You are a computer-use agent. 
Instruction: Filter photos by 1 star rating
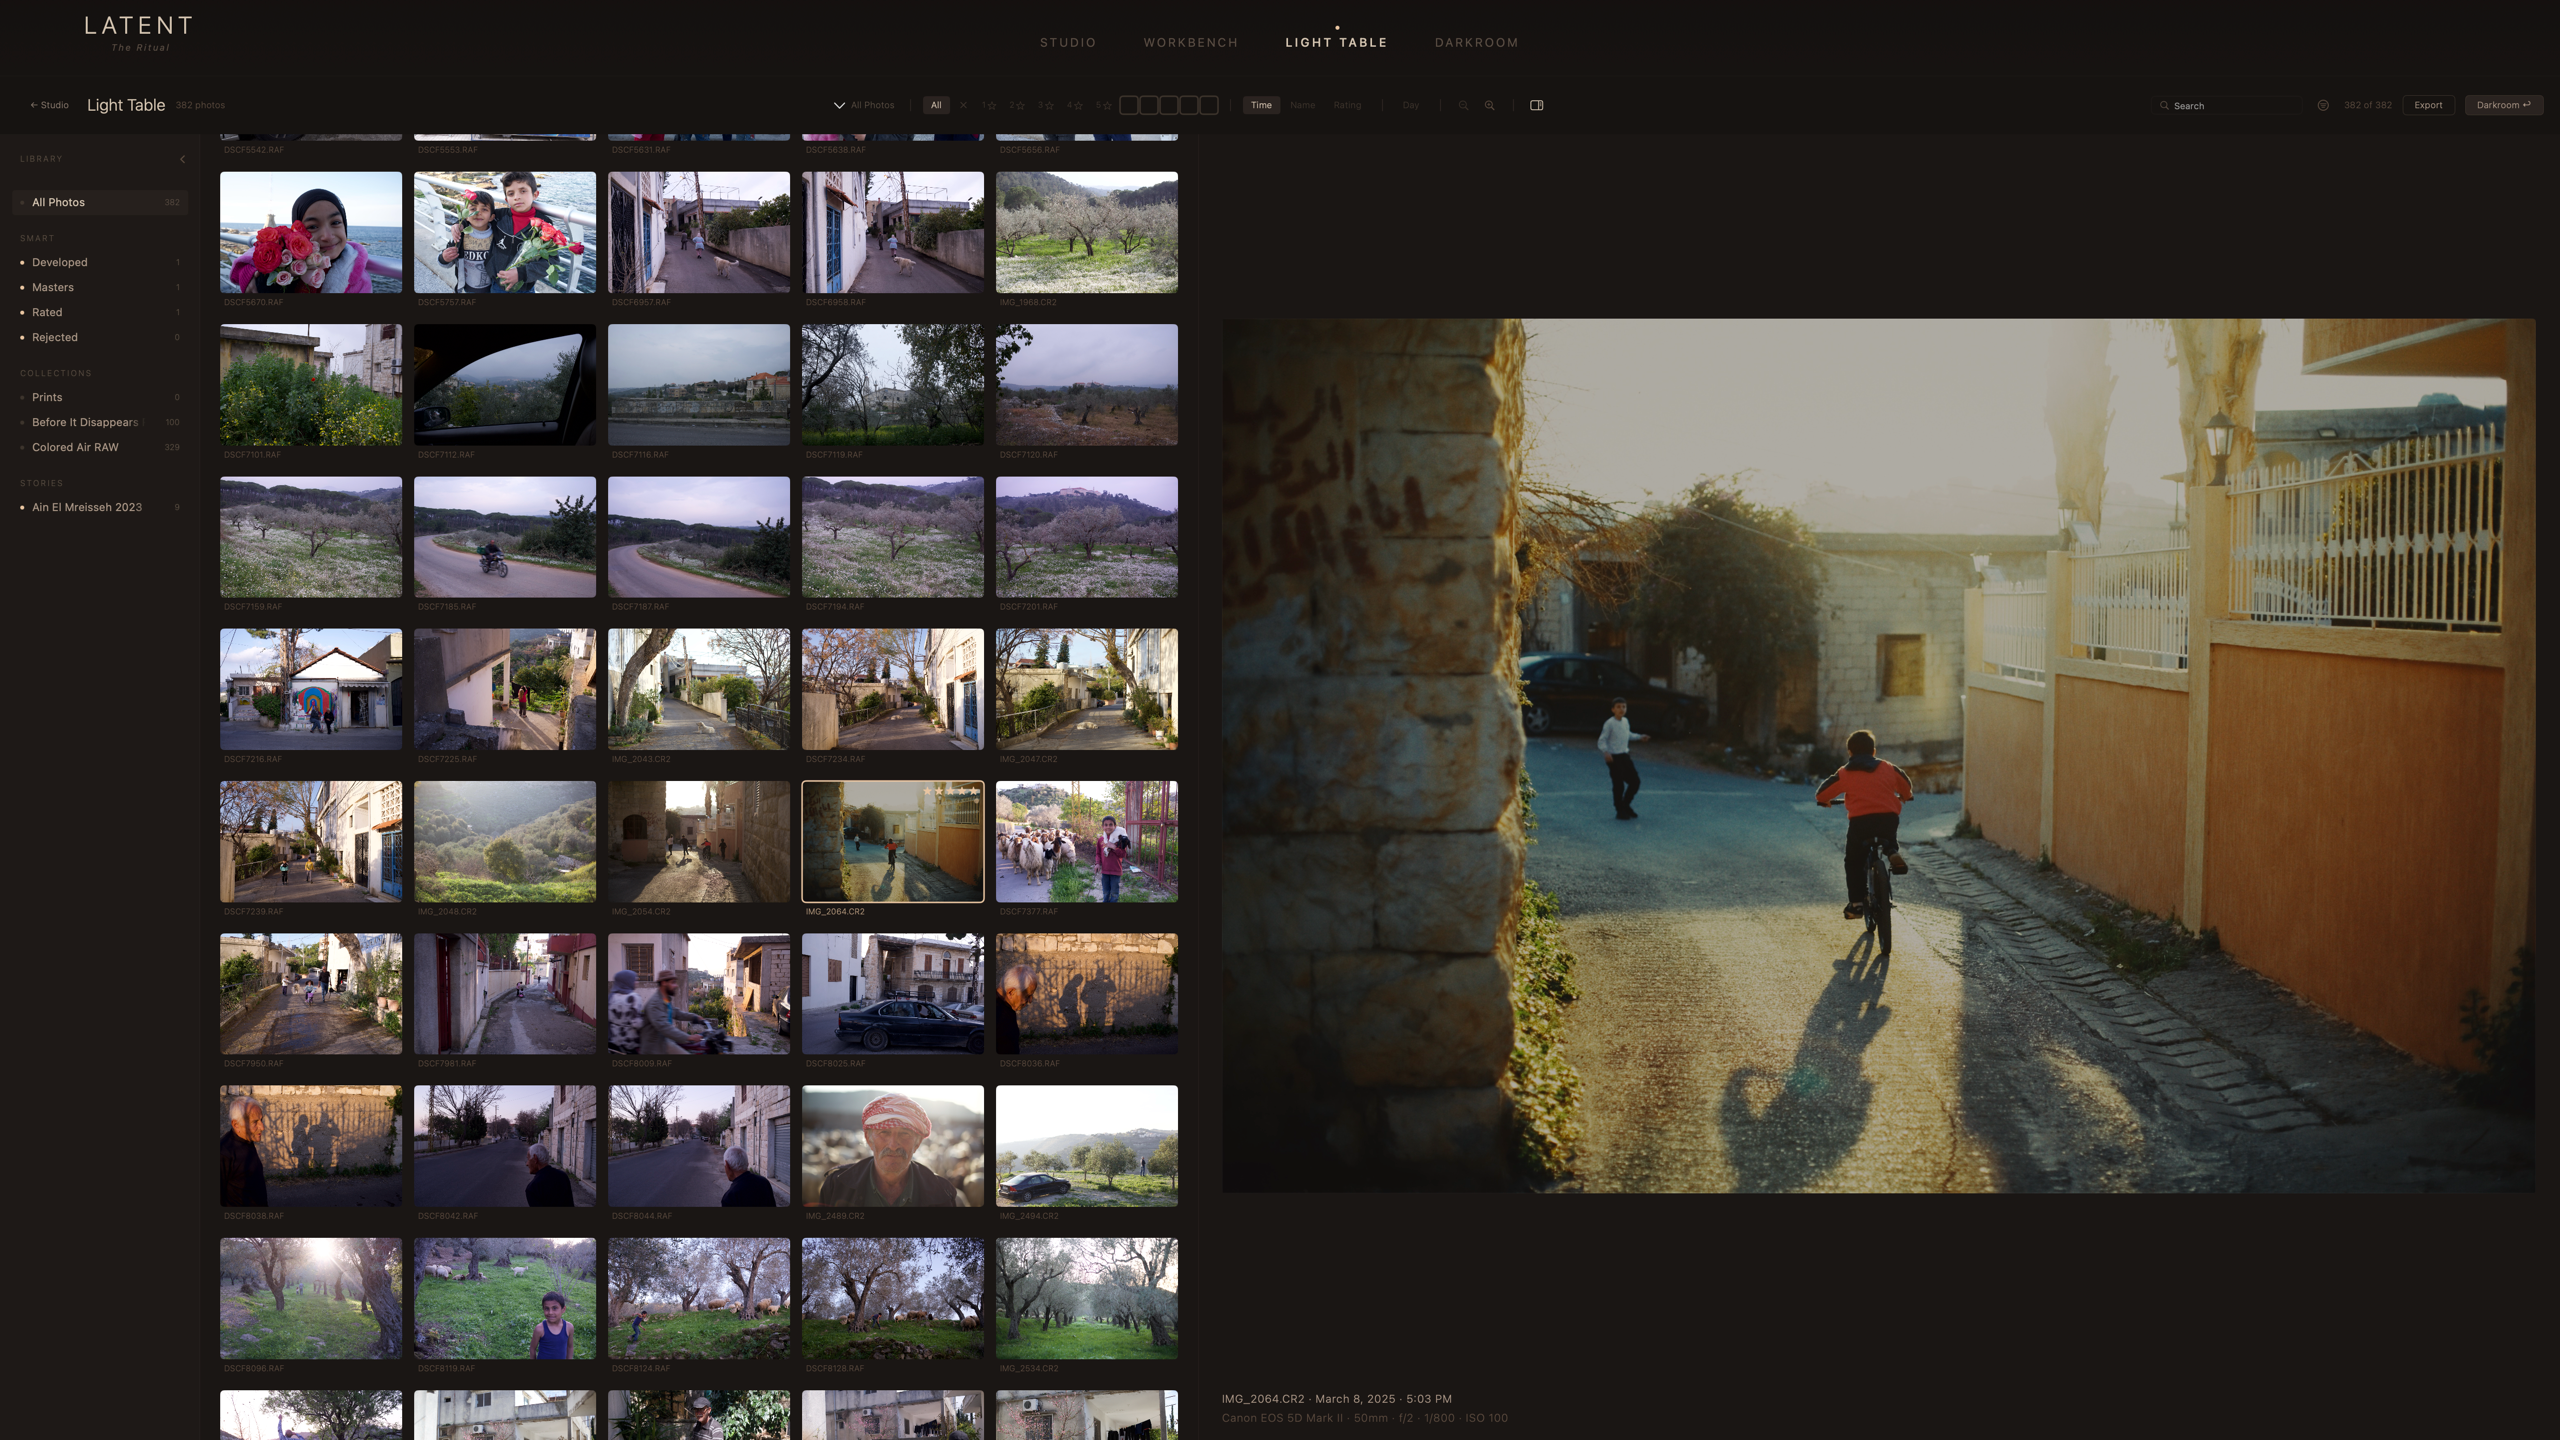(990, 105)
